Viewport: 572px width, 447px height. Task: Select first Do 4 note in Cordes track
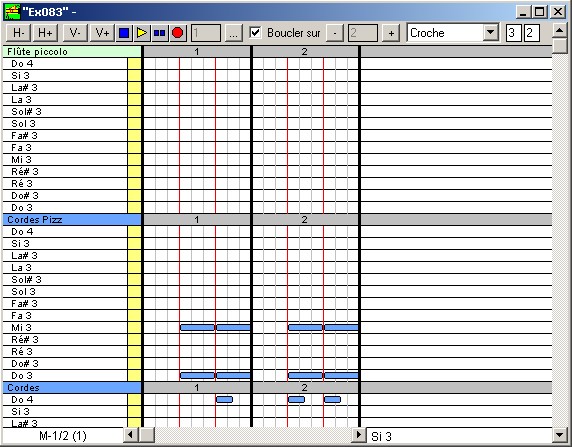[224, 400]
